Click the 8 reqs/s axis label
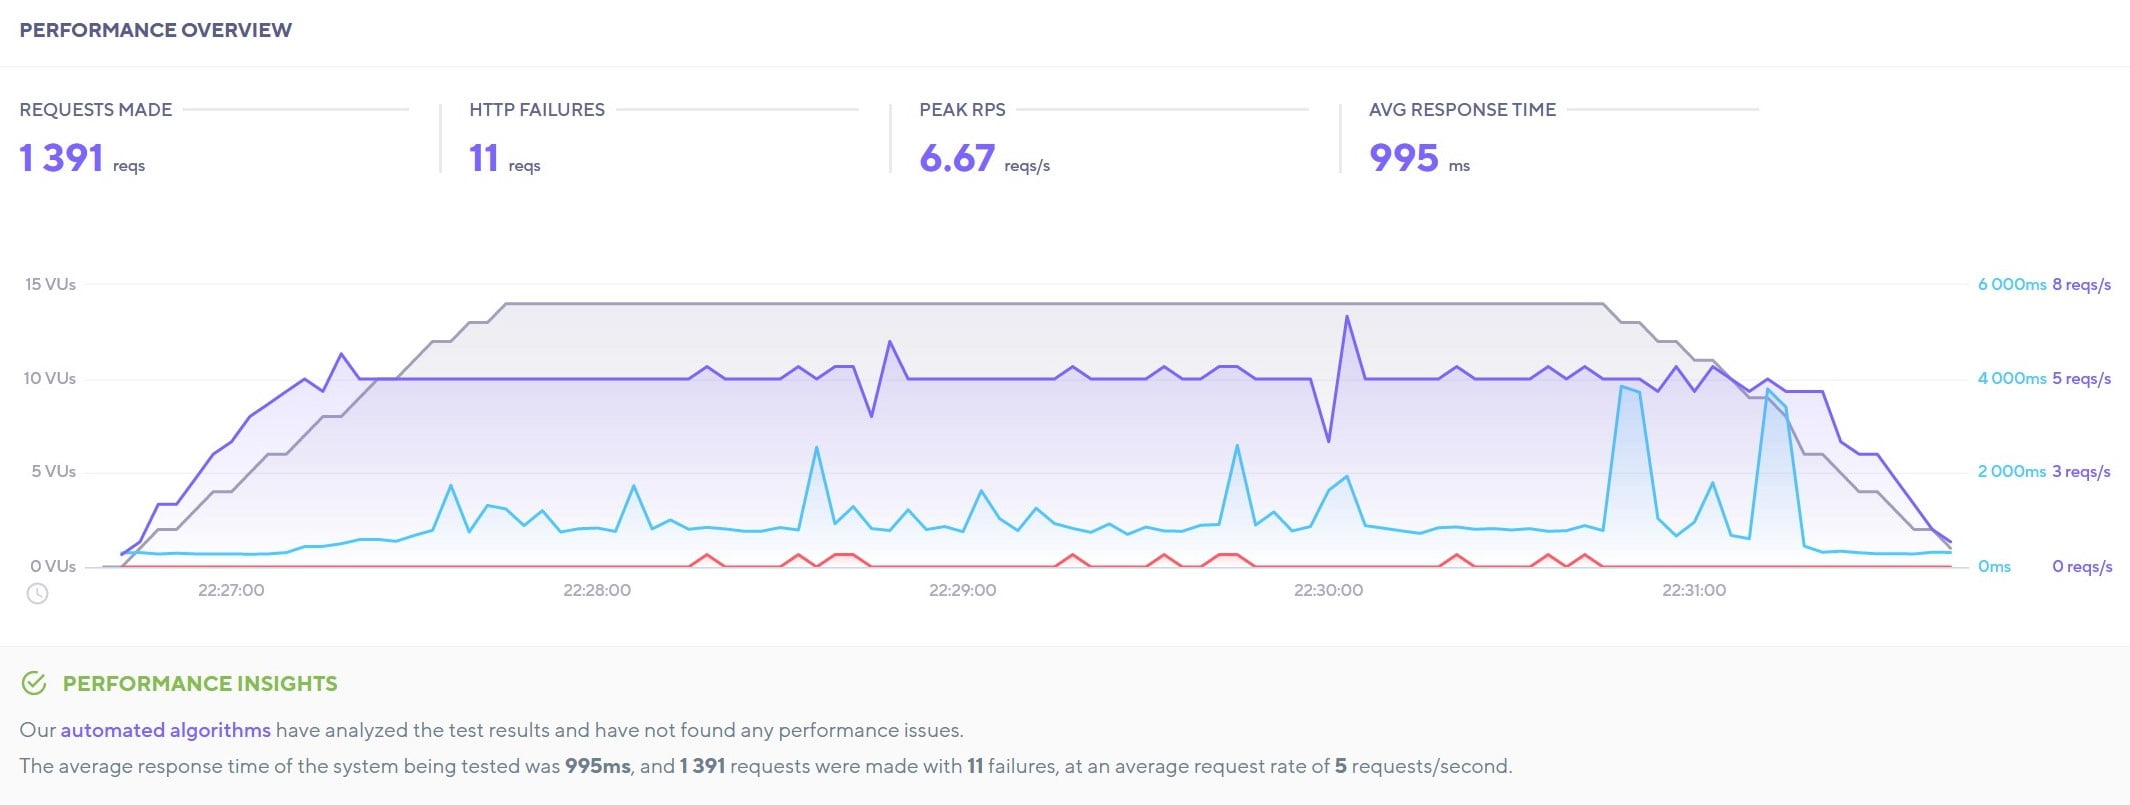 pos(2082,284)
